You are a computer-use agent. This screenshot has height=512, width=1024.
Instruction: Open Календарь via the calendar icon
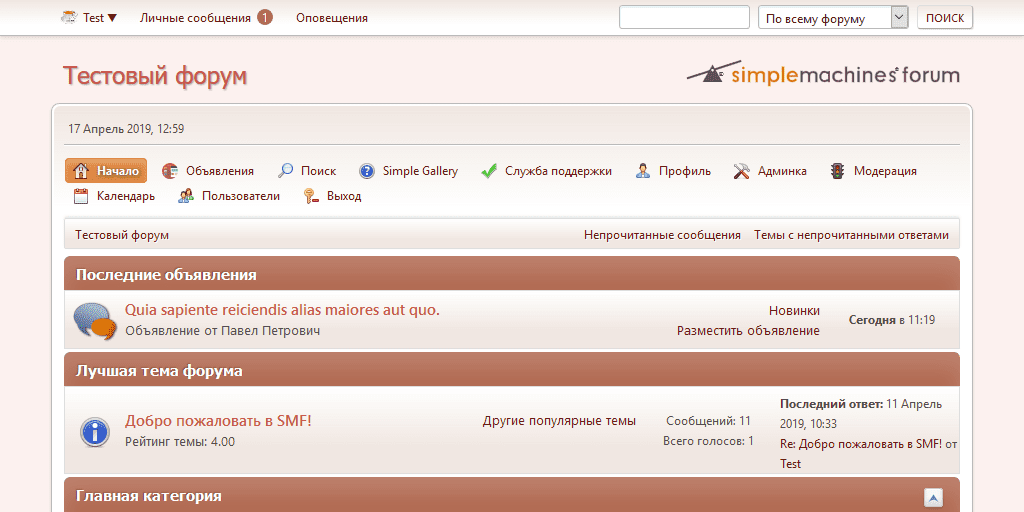(x=82, y=196)
